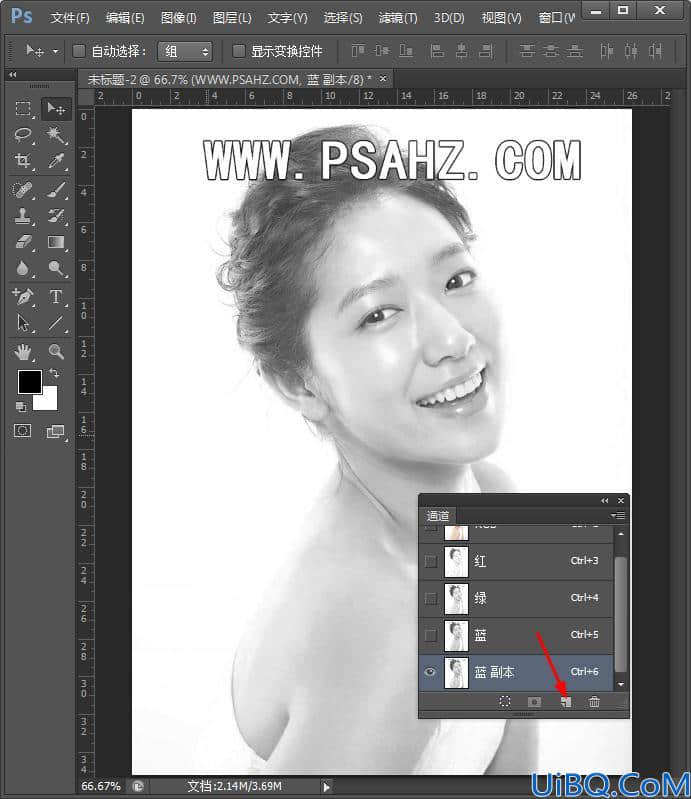
Task: Open the 视图(V) menu
Action: [x=501, y=18]
